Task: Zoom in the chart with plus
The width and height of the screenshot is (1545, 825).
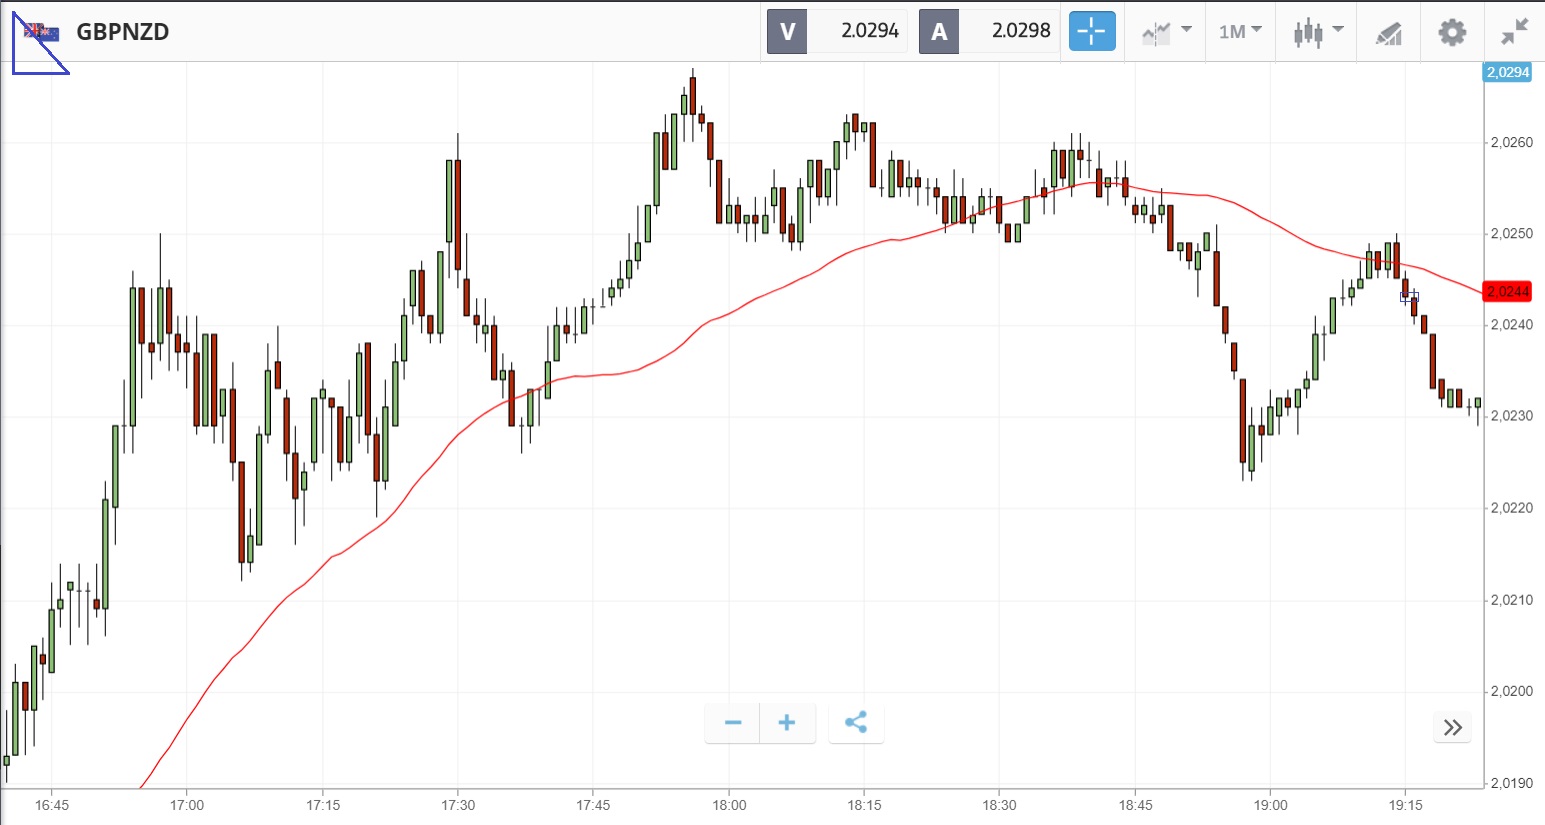Action: pos(787,723)
